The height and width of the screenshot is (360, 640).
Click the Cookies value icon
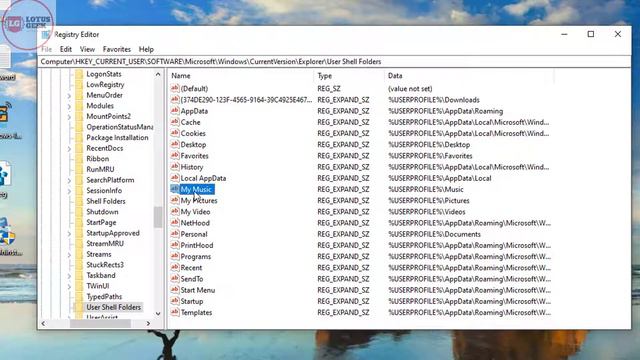tap(175, 133)
